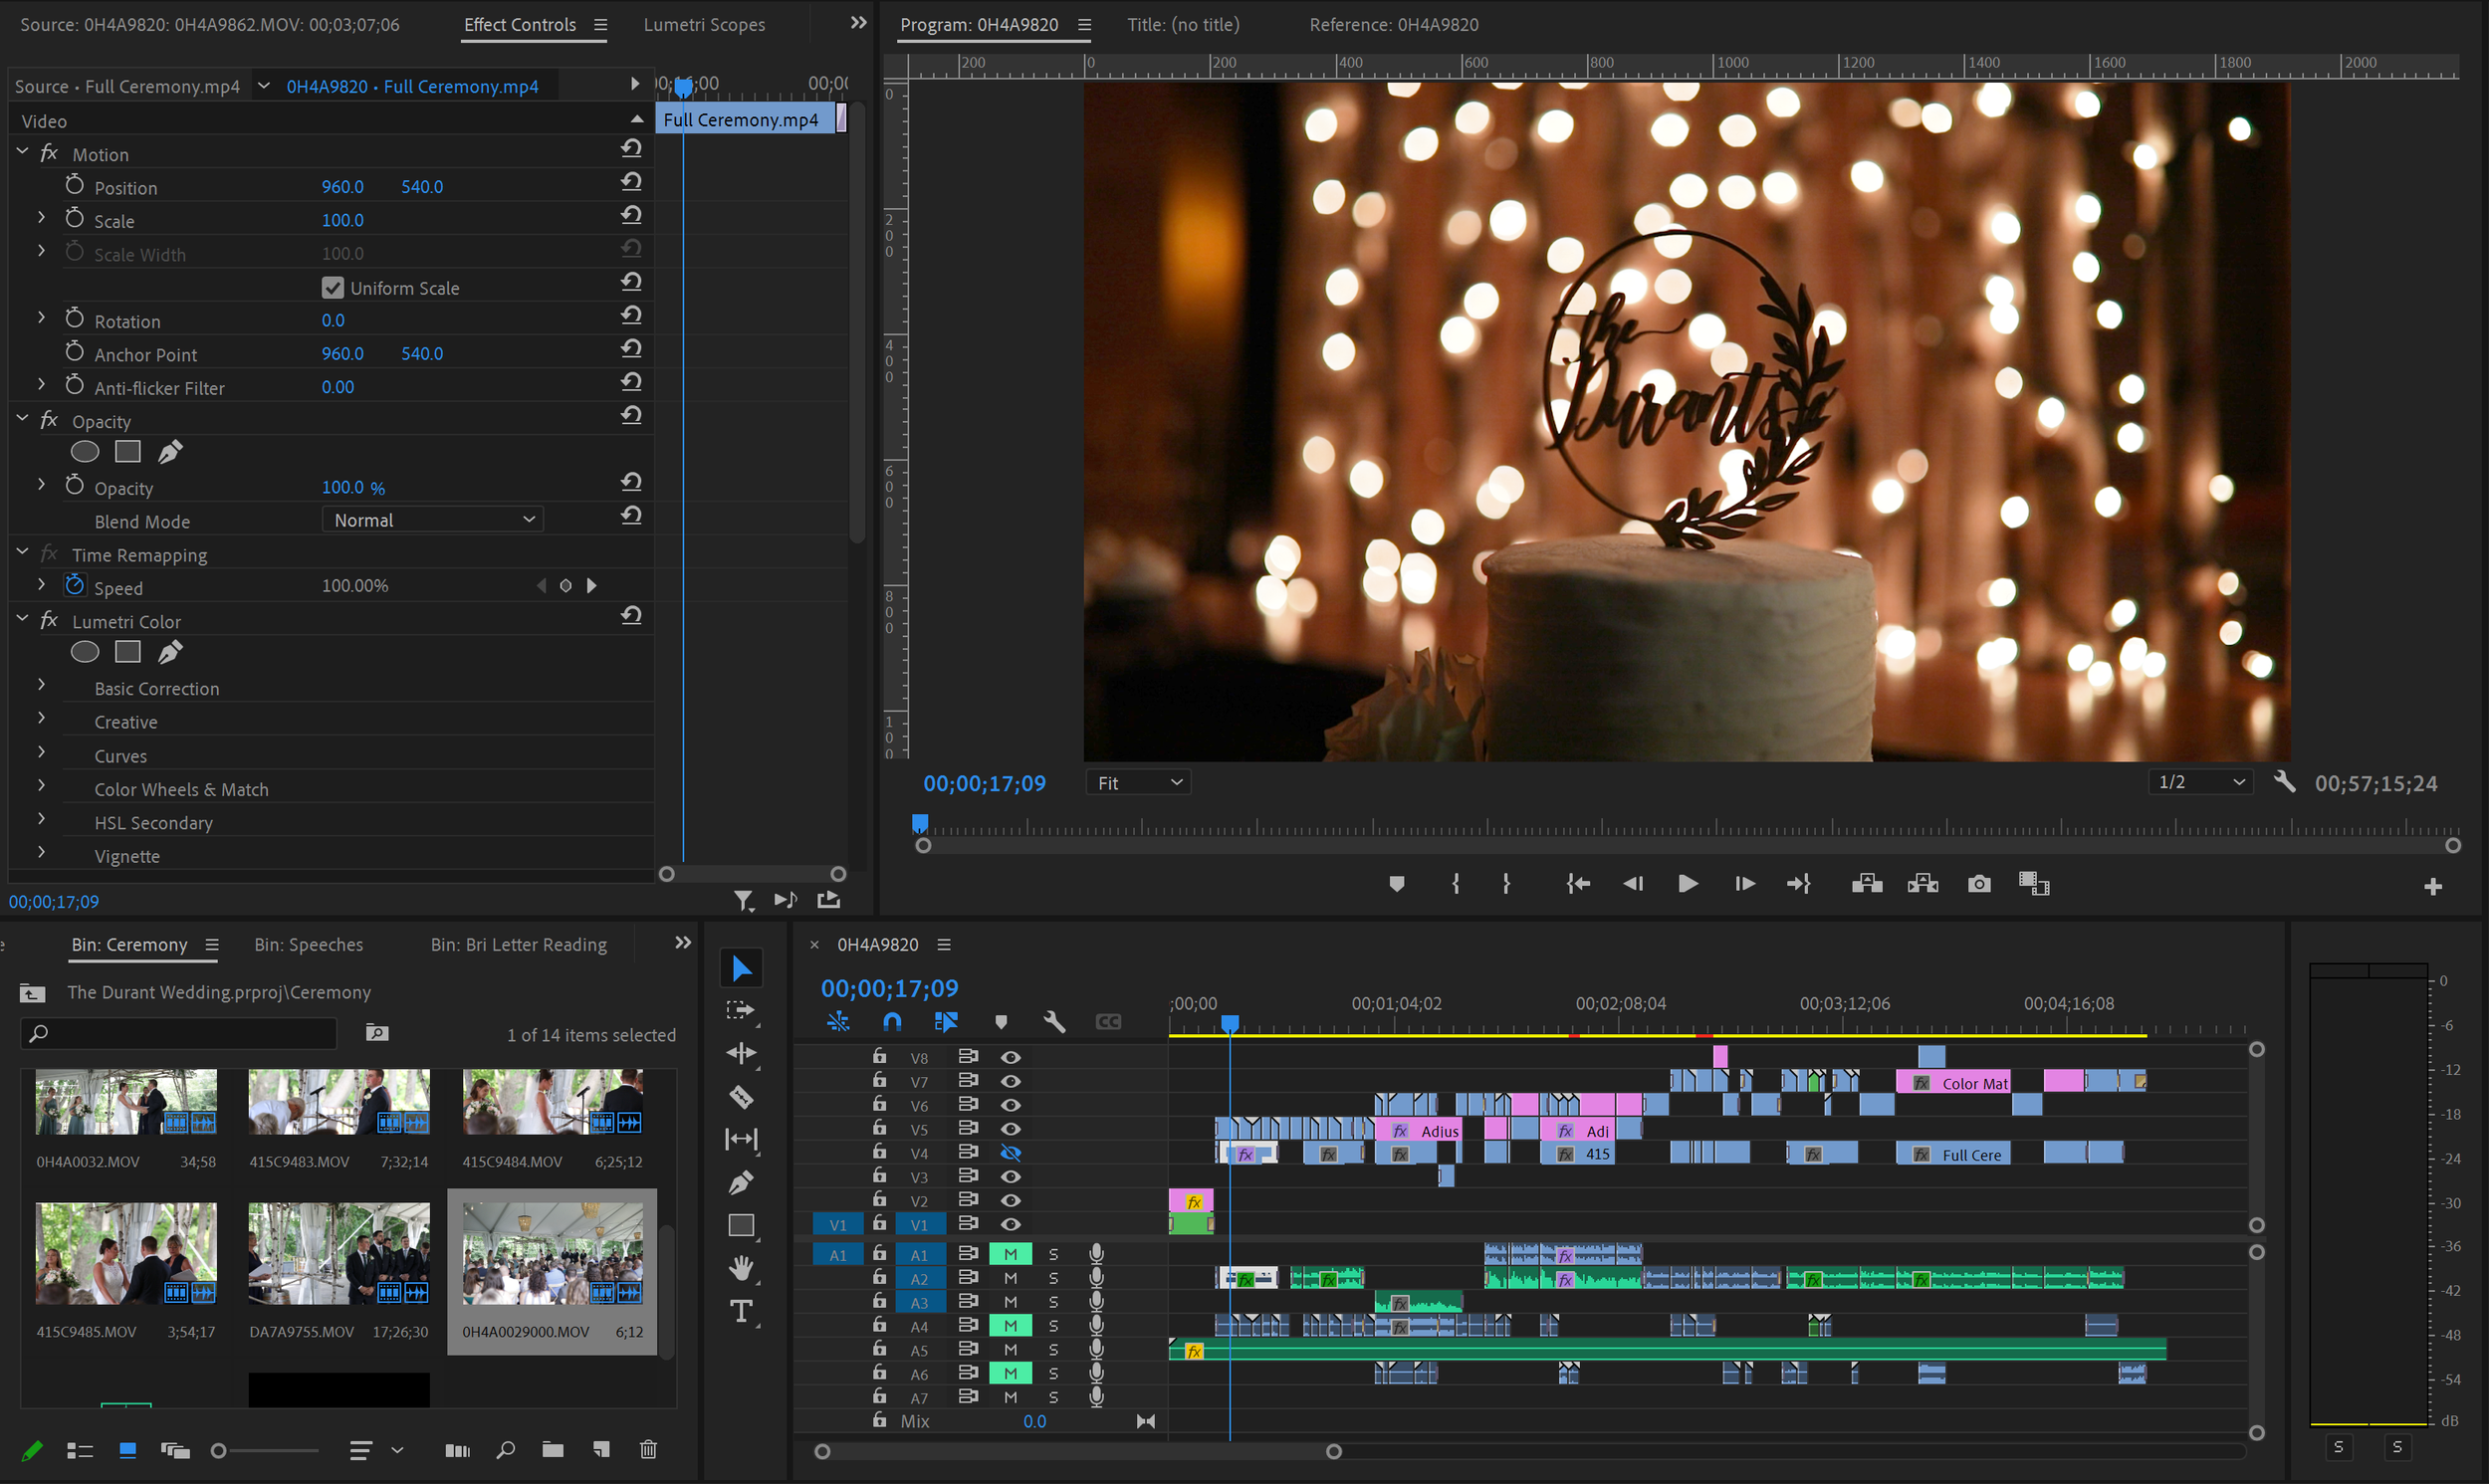Click the Opacity ellipse mask icon
The image size is (2489, 1484).
point(85,452)
